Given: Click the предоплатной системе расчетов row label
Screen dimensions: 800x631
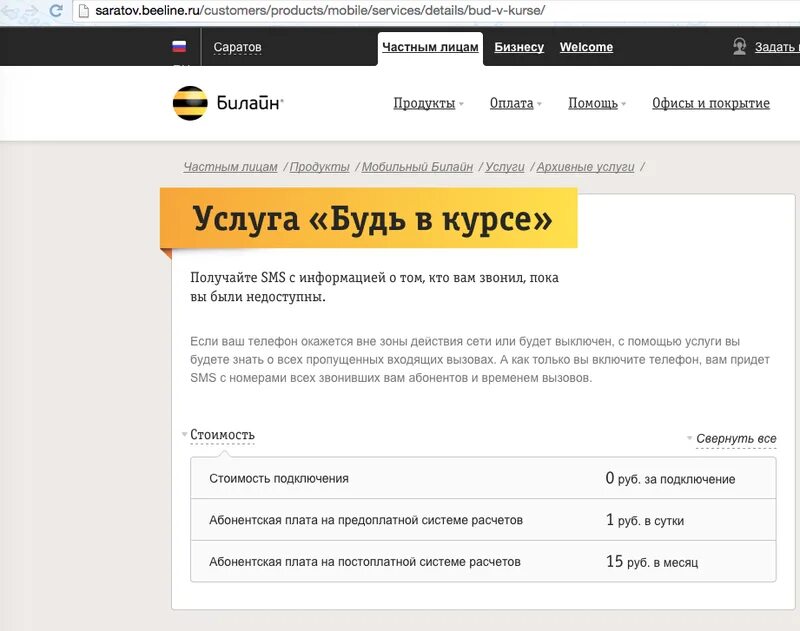Looking at the screenshot, I should point(366,520).
